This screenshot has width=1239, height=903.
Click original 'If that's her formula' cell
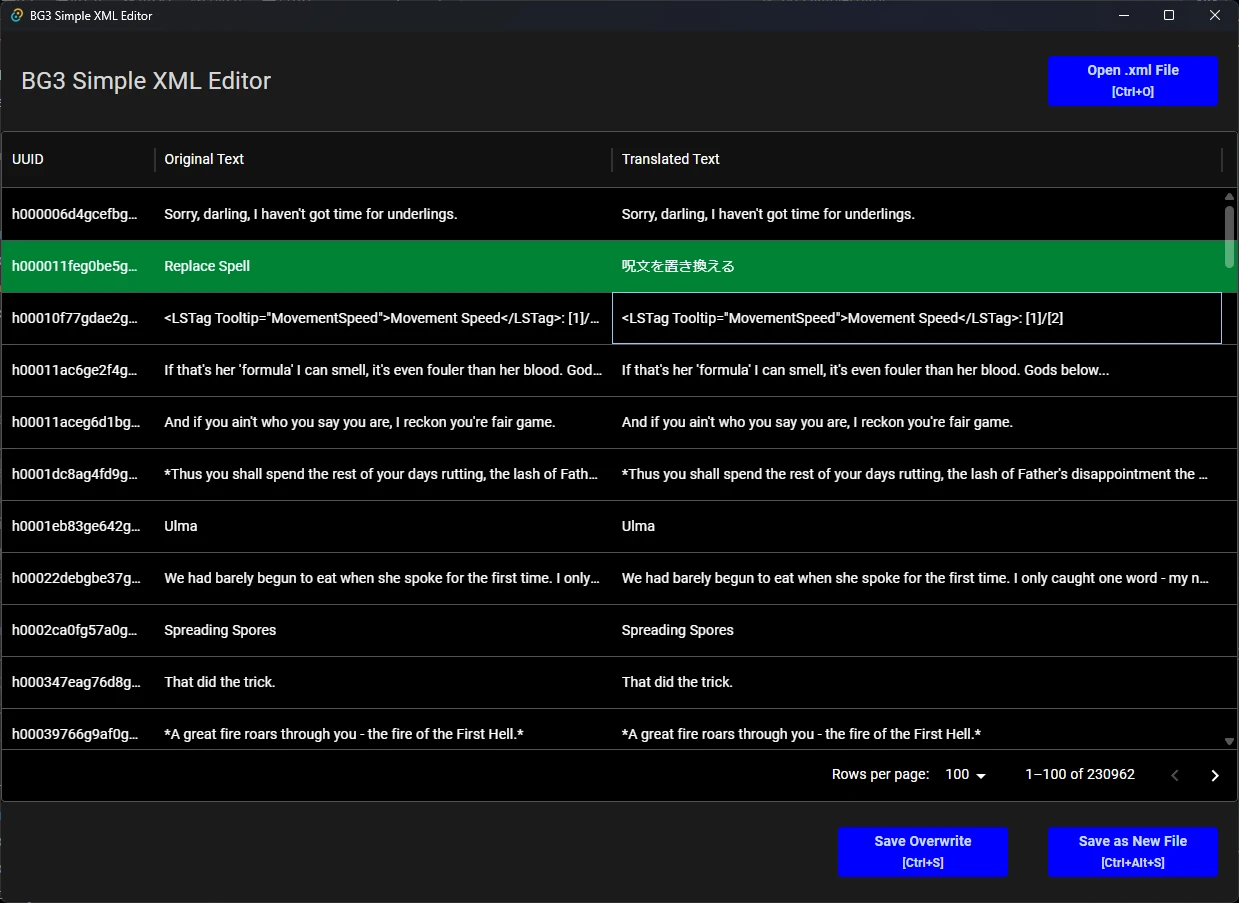pyautogui.click(x=383, y=370)
